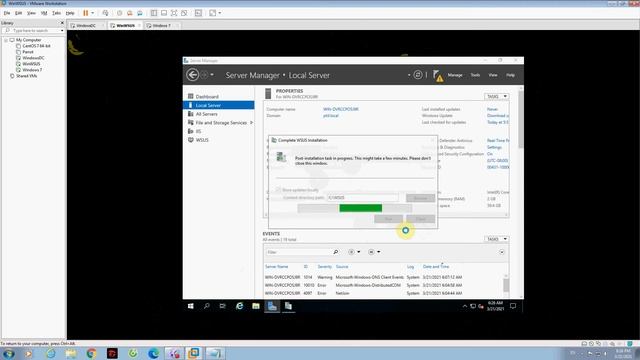Screen dimensions: 640x360
Task: Open the Server Manager Help menu
Action: (x=510, y=75)
